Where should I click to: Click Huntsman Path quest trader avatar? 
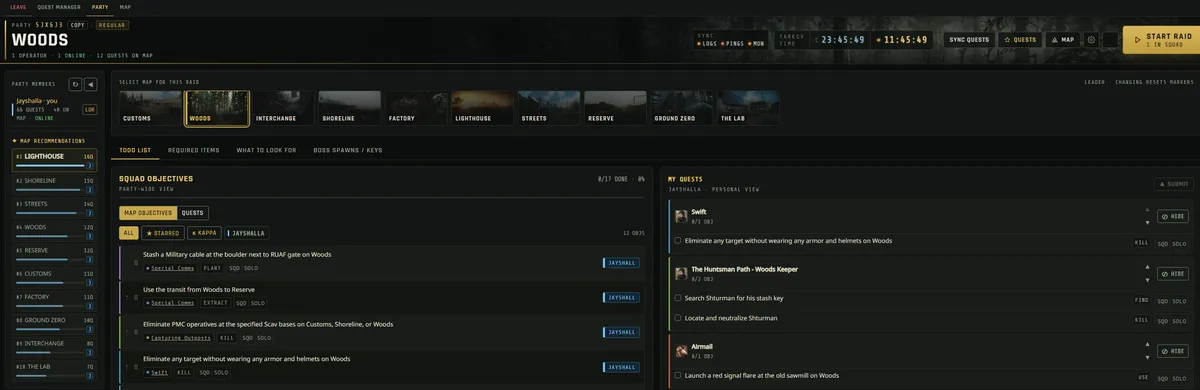pyautogui.click(x=681, y=272)
